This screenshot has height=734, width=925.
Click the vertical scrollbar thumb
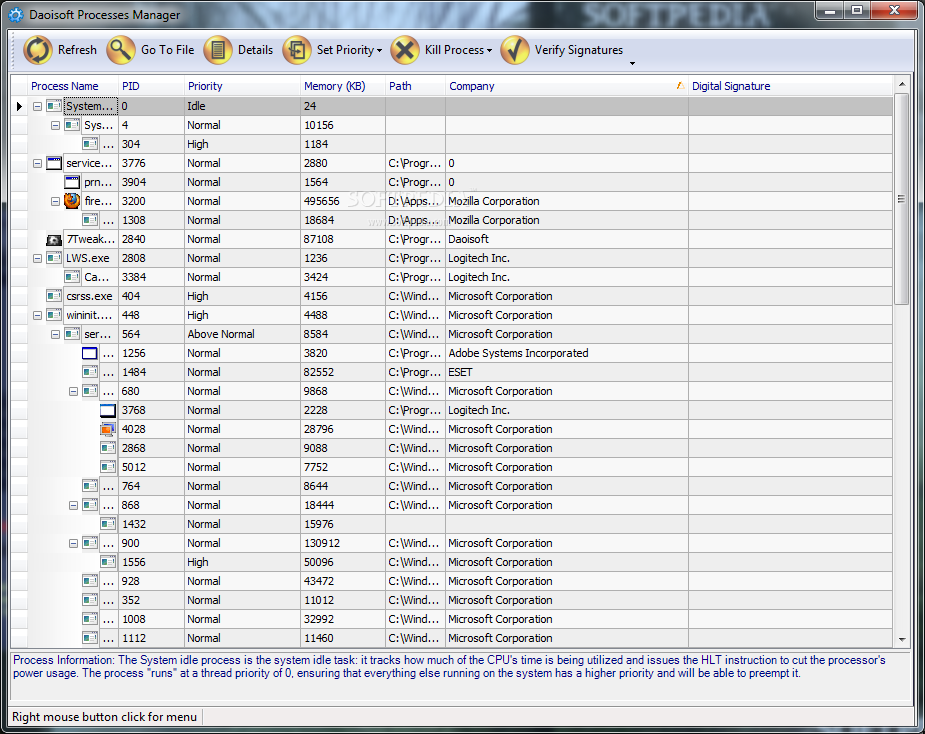pos(902,199)
